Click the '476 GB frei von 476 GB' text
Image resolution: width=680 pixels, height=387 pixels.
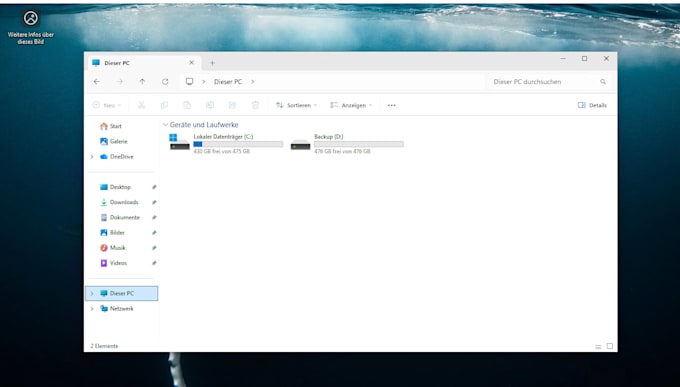342,151
